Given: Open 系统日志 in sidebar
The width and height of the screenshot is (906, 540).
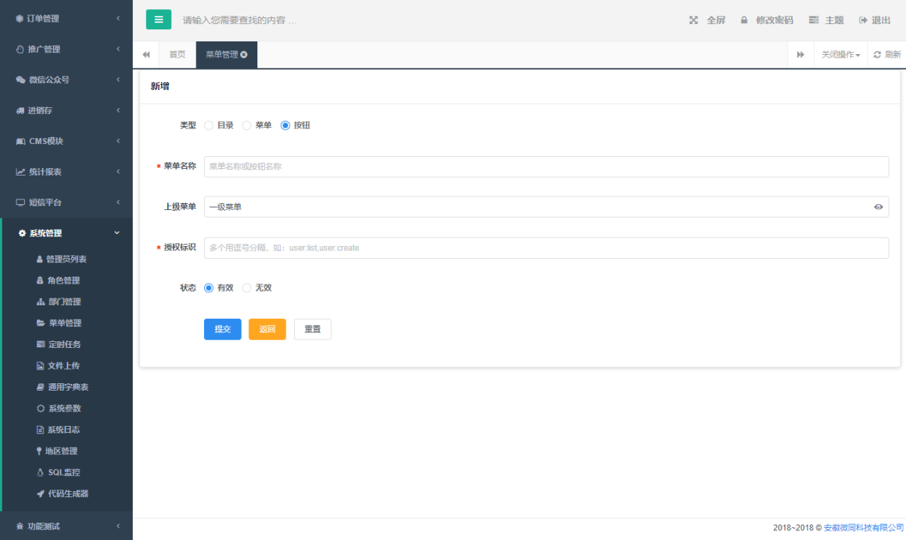Looking at the screenshot, I should pyautogui.click(x=64, y=430).
